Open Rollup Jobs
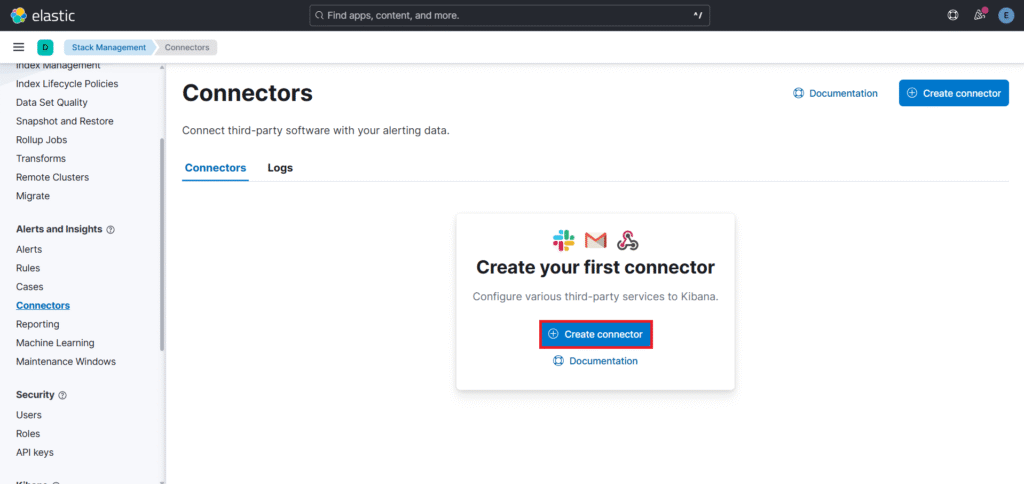This screenshot has width=1024, height=484. [x=41, y=140]
